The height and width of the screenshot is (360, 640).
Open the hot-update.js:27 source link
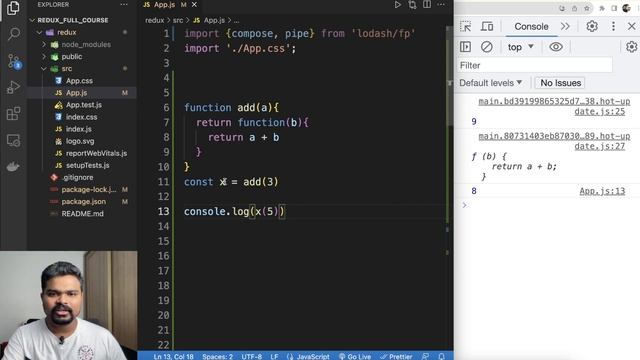point(554,141)
